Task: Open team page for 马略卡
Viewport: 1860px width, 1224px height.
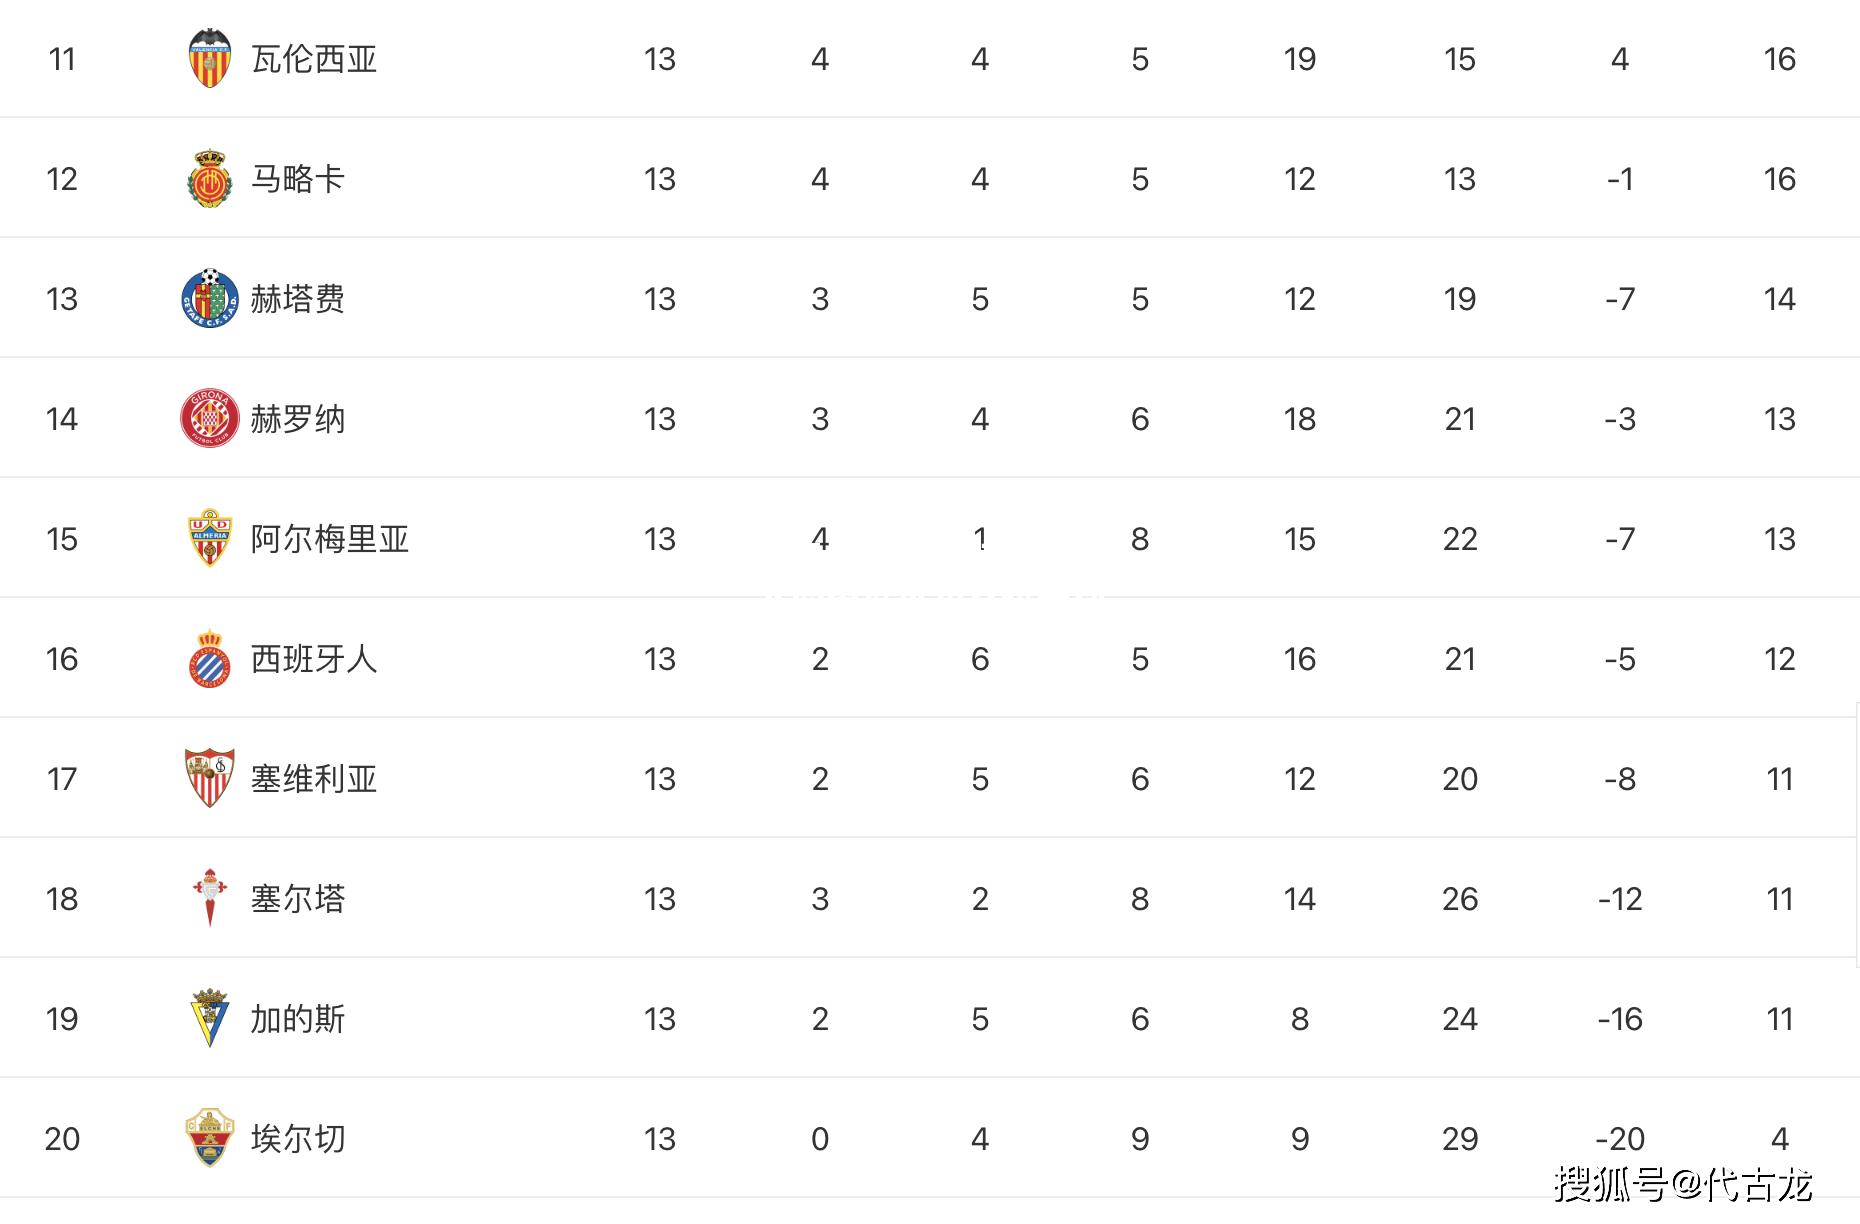Action: coord(298,179)
